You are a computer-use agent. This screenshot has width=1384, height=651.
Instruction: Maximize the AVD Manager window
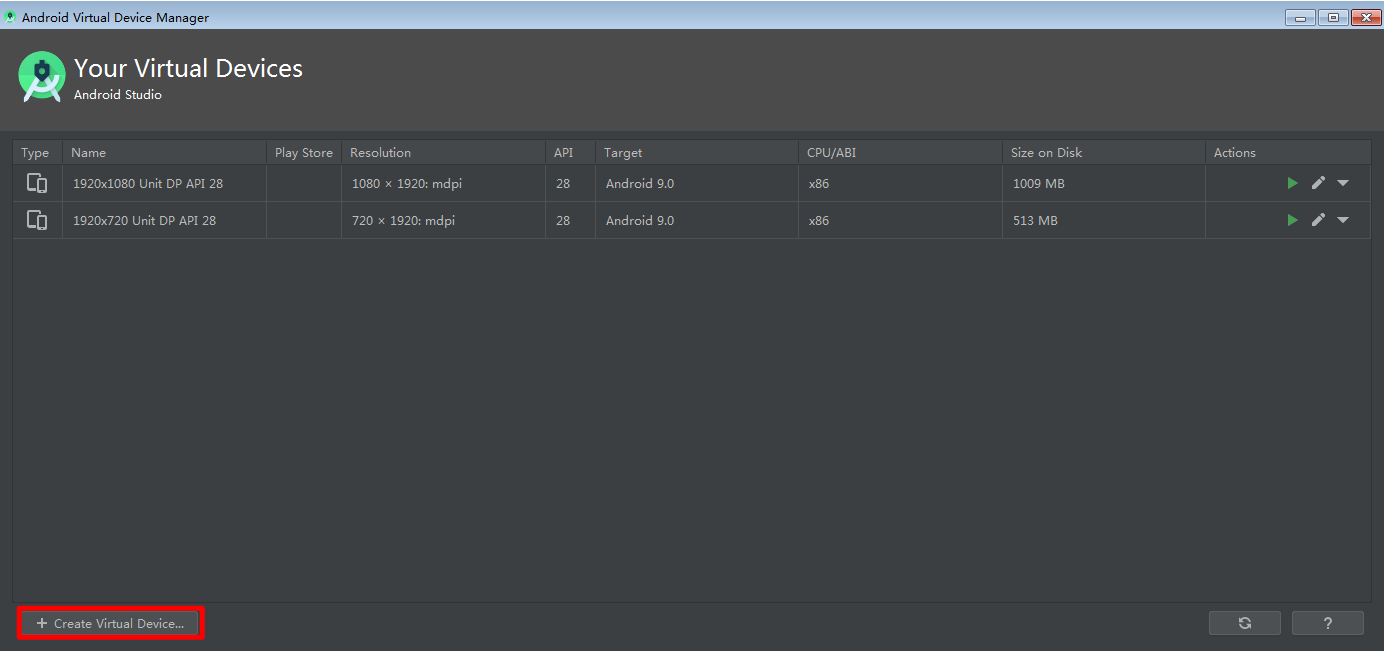[1333, 17]
